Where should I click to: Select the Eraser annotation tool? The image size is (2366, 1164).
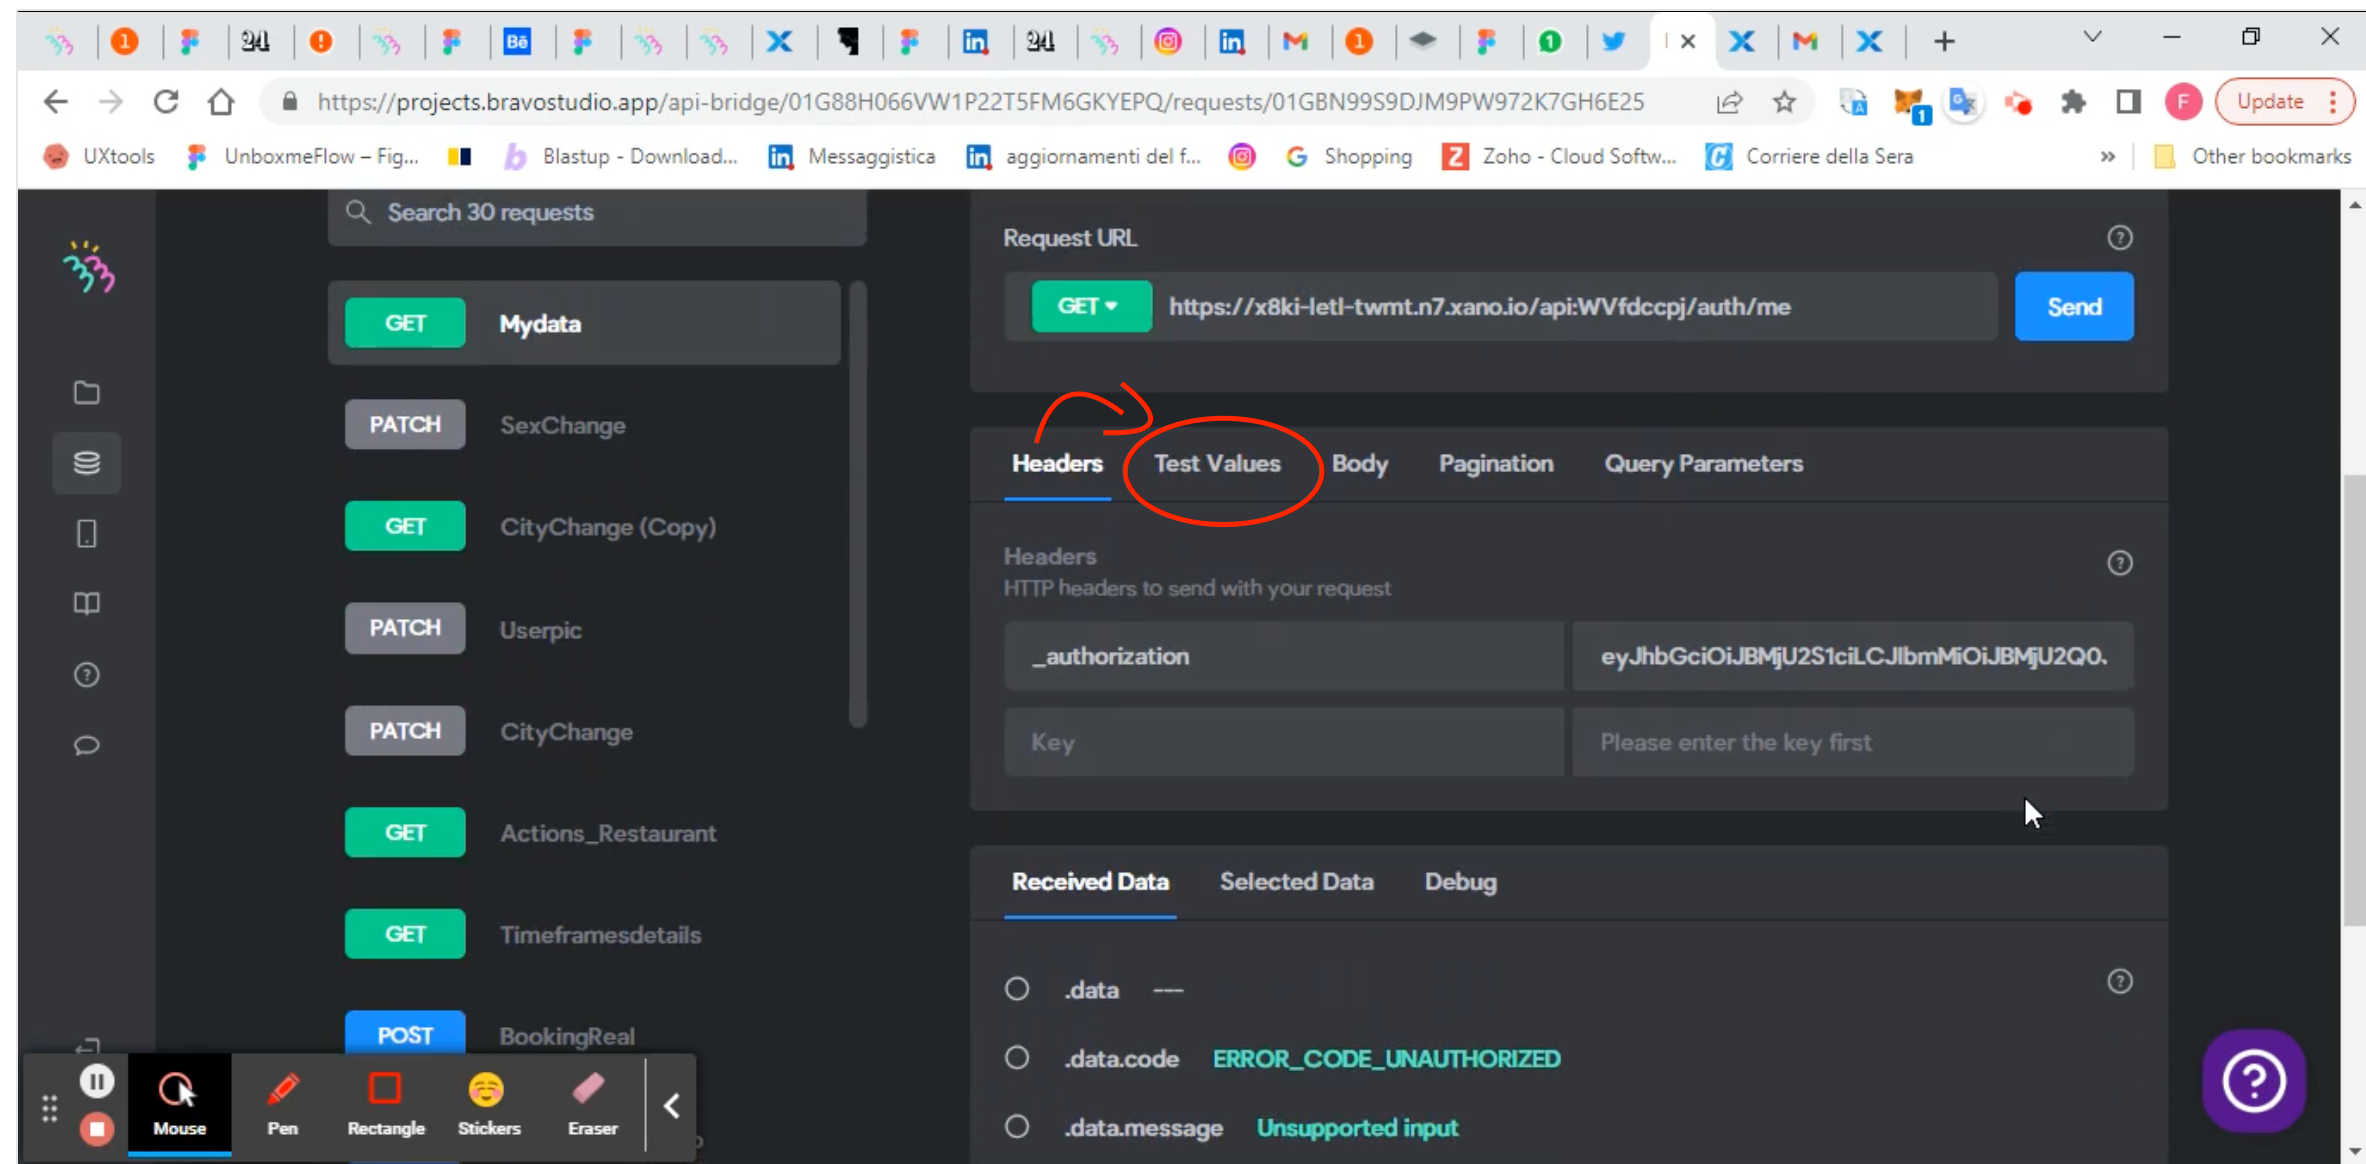[592, 1104]
